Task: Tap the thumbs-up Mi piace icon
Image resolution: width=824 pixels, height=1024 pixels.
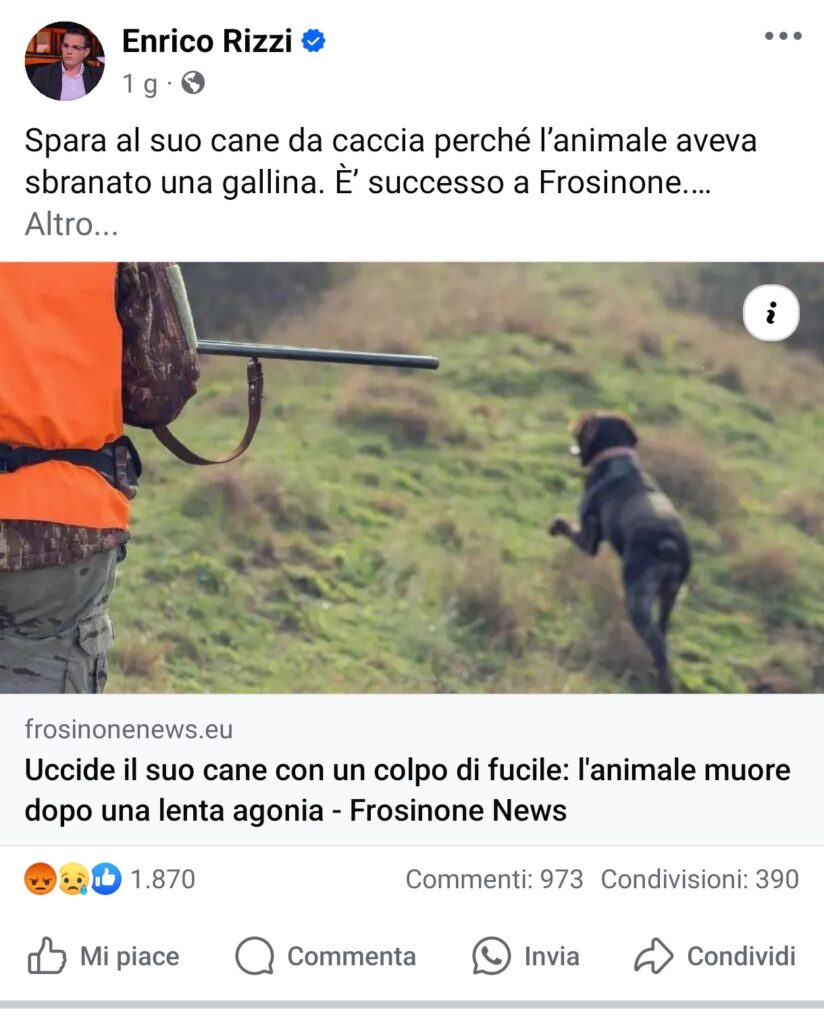Action: coord(46,956)
